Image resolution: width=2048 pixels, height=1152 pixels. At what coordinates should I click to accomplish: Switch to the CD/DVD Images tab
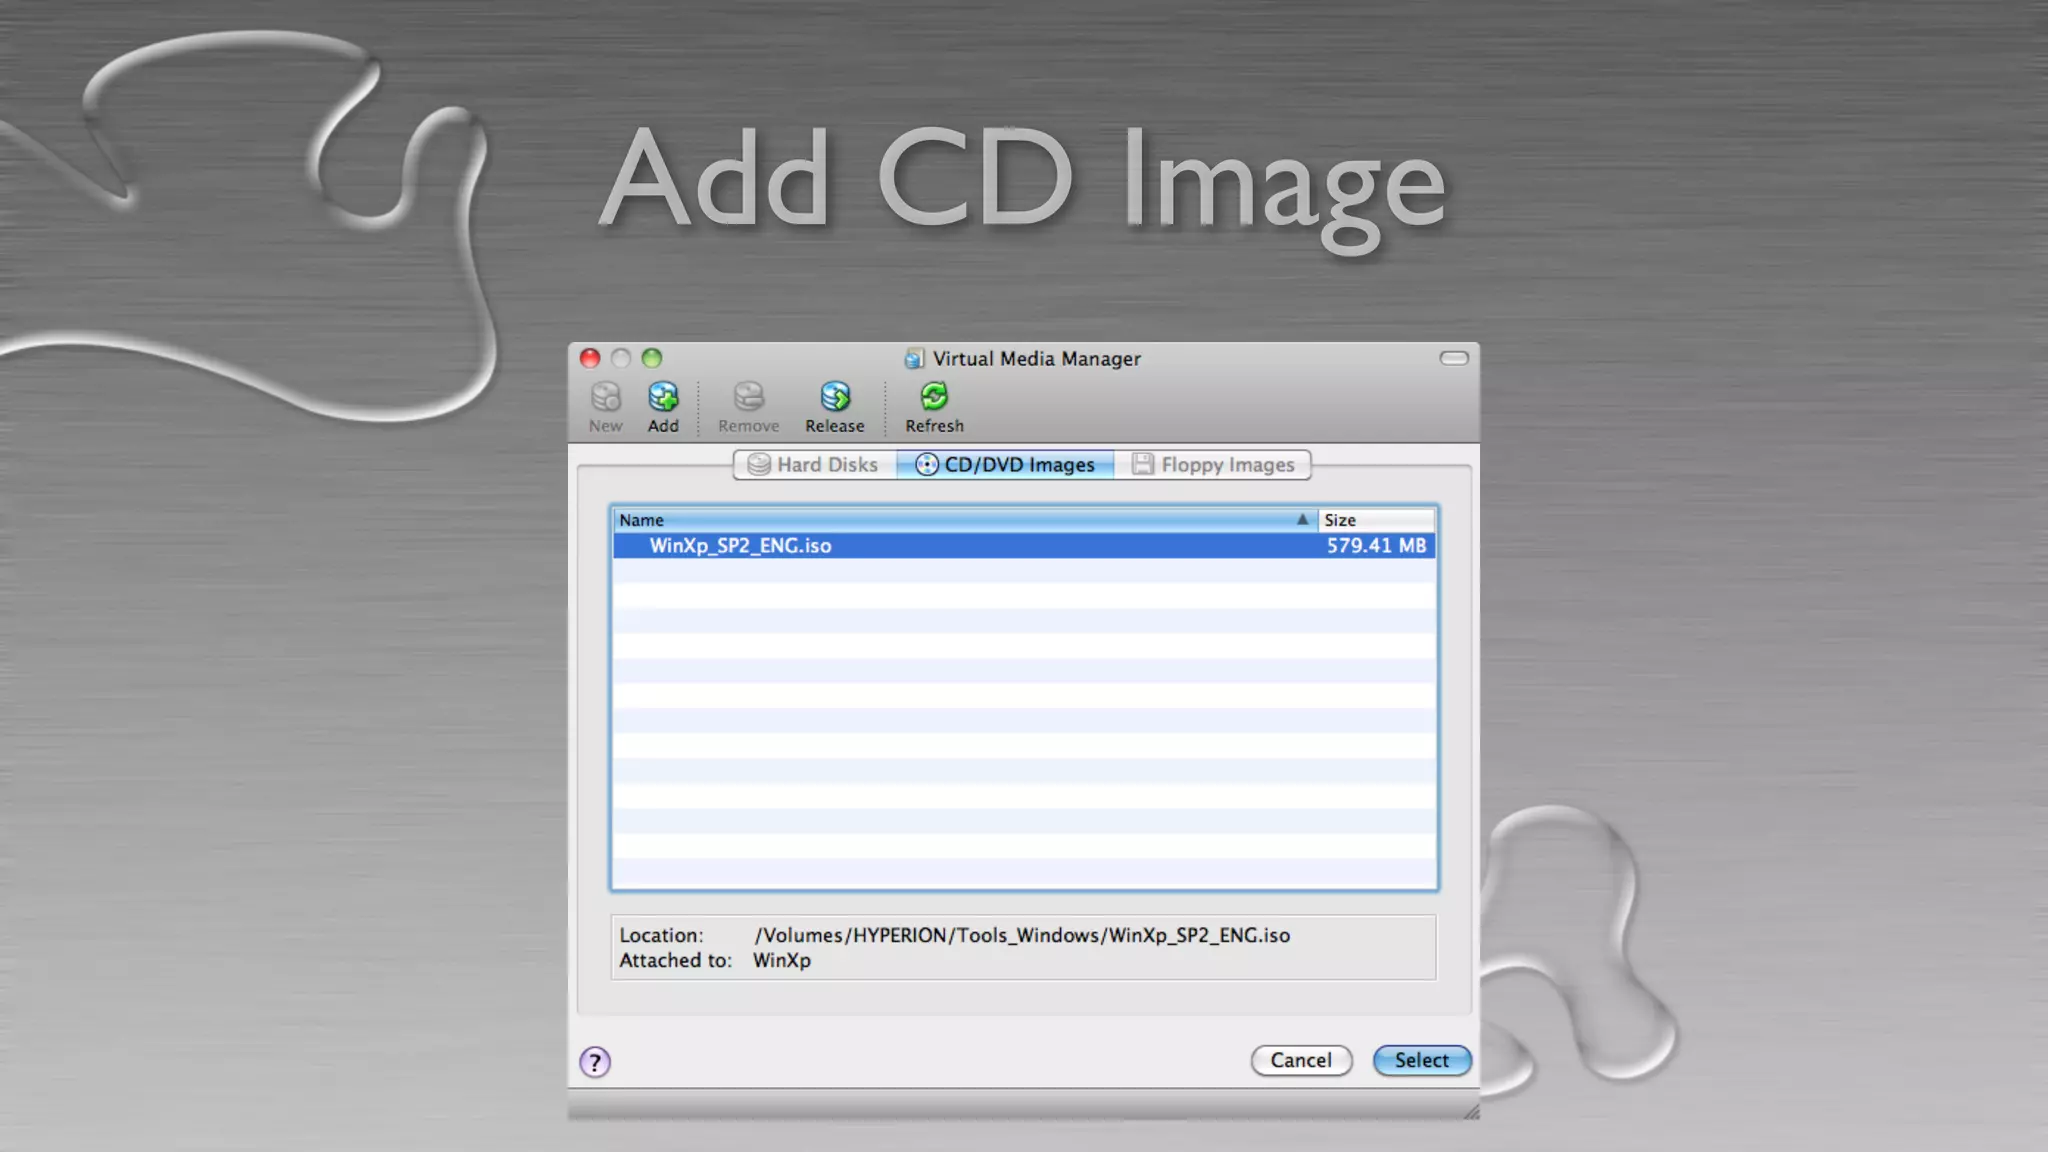click(x=1005, y=465)
